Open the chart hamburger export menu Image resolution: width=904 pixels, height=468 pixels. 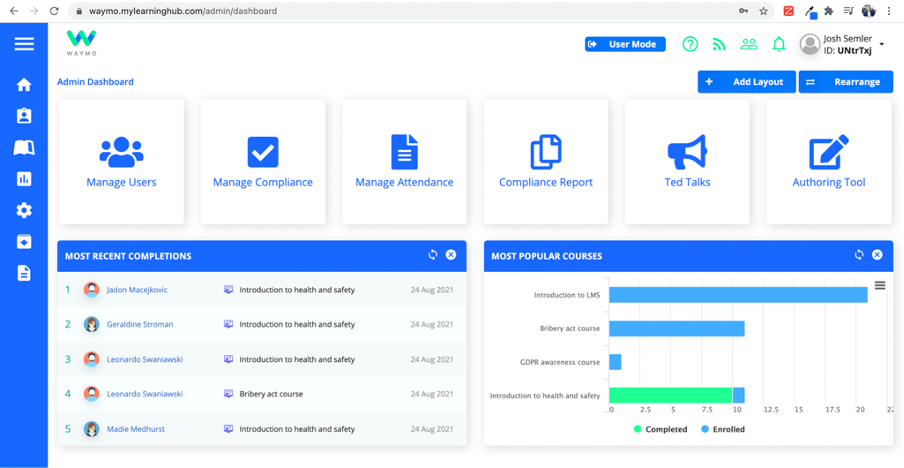(x=880, y=285)
